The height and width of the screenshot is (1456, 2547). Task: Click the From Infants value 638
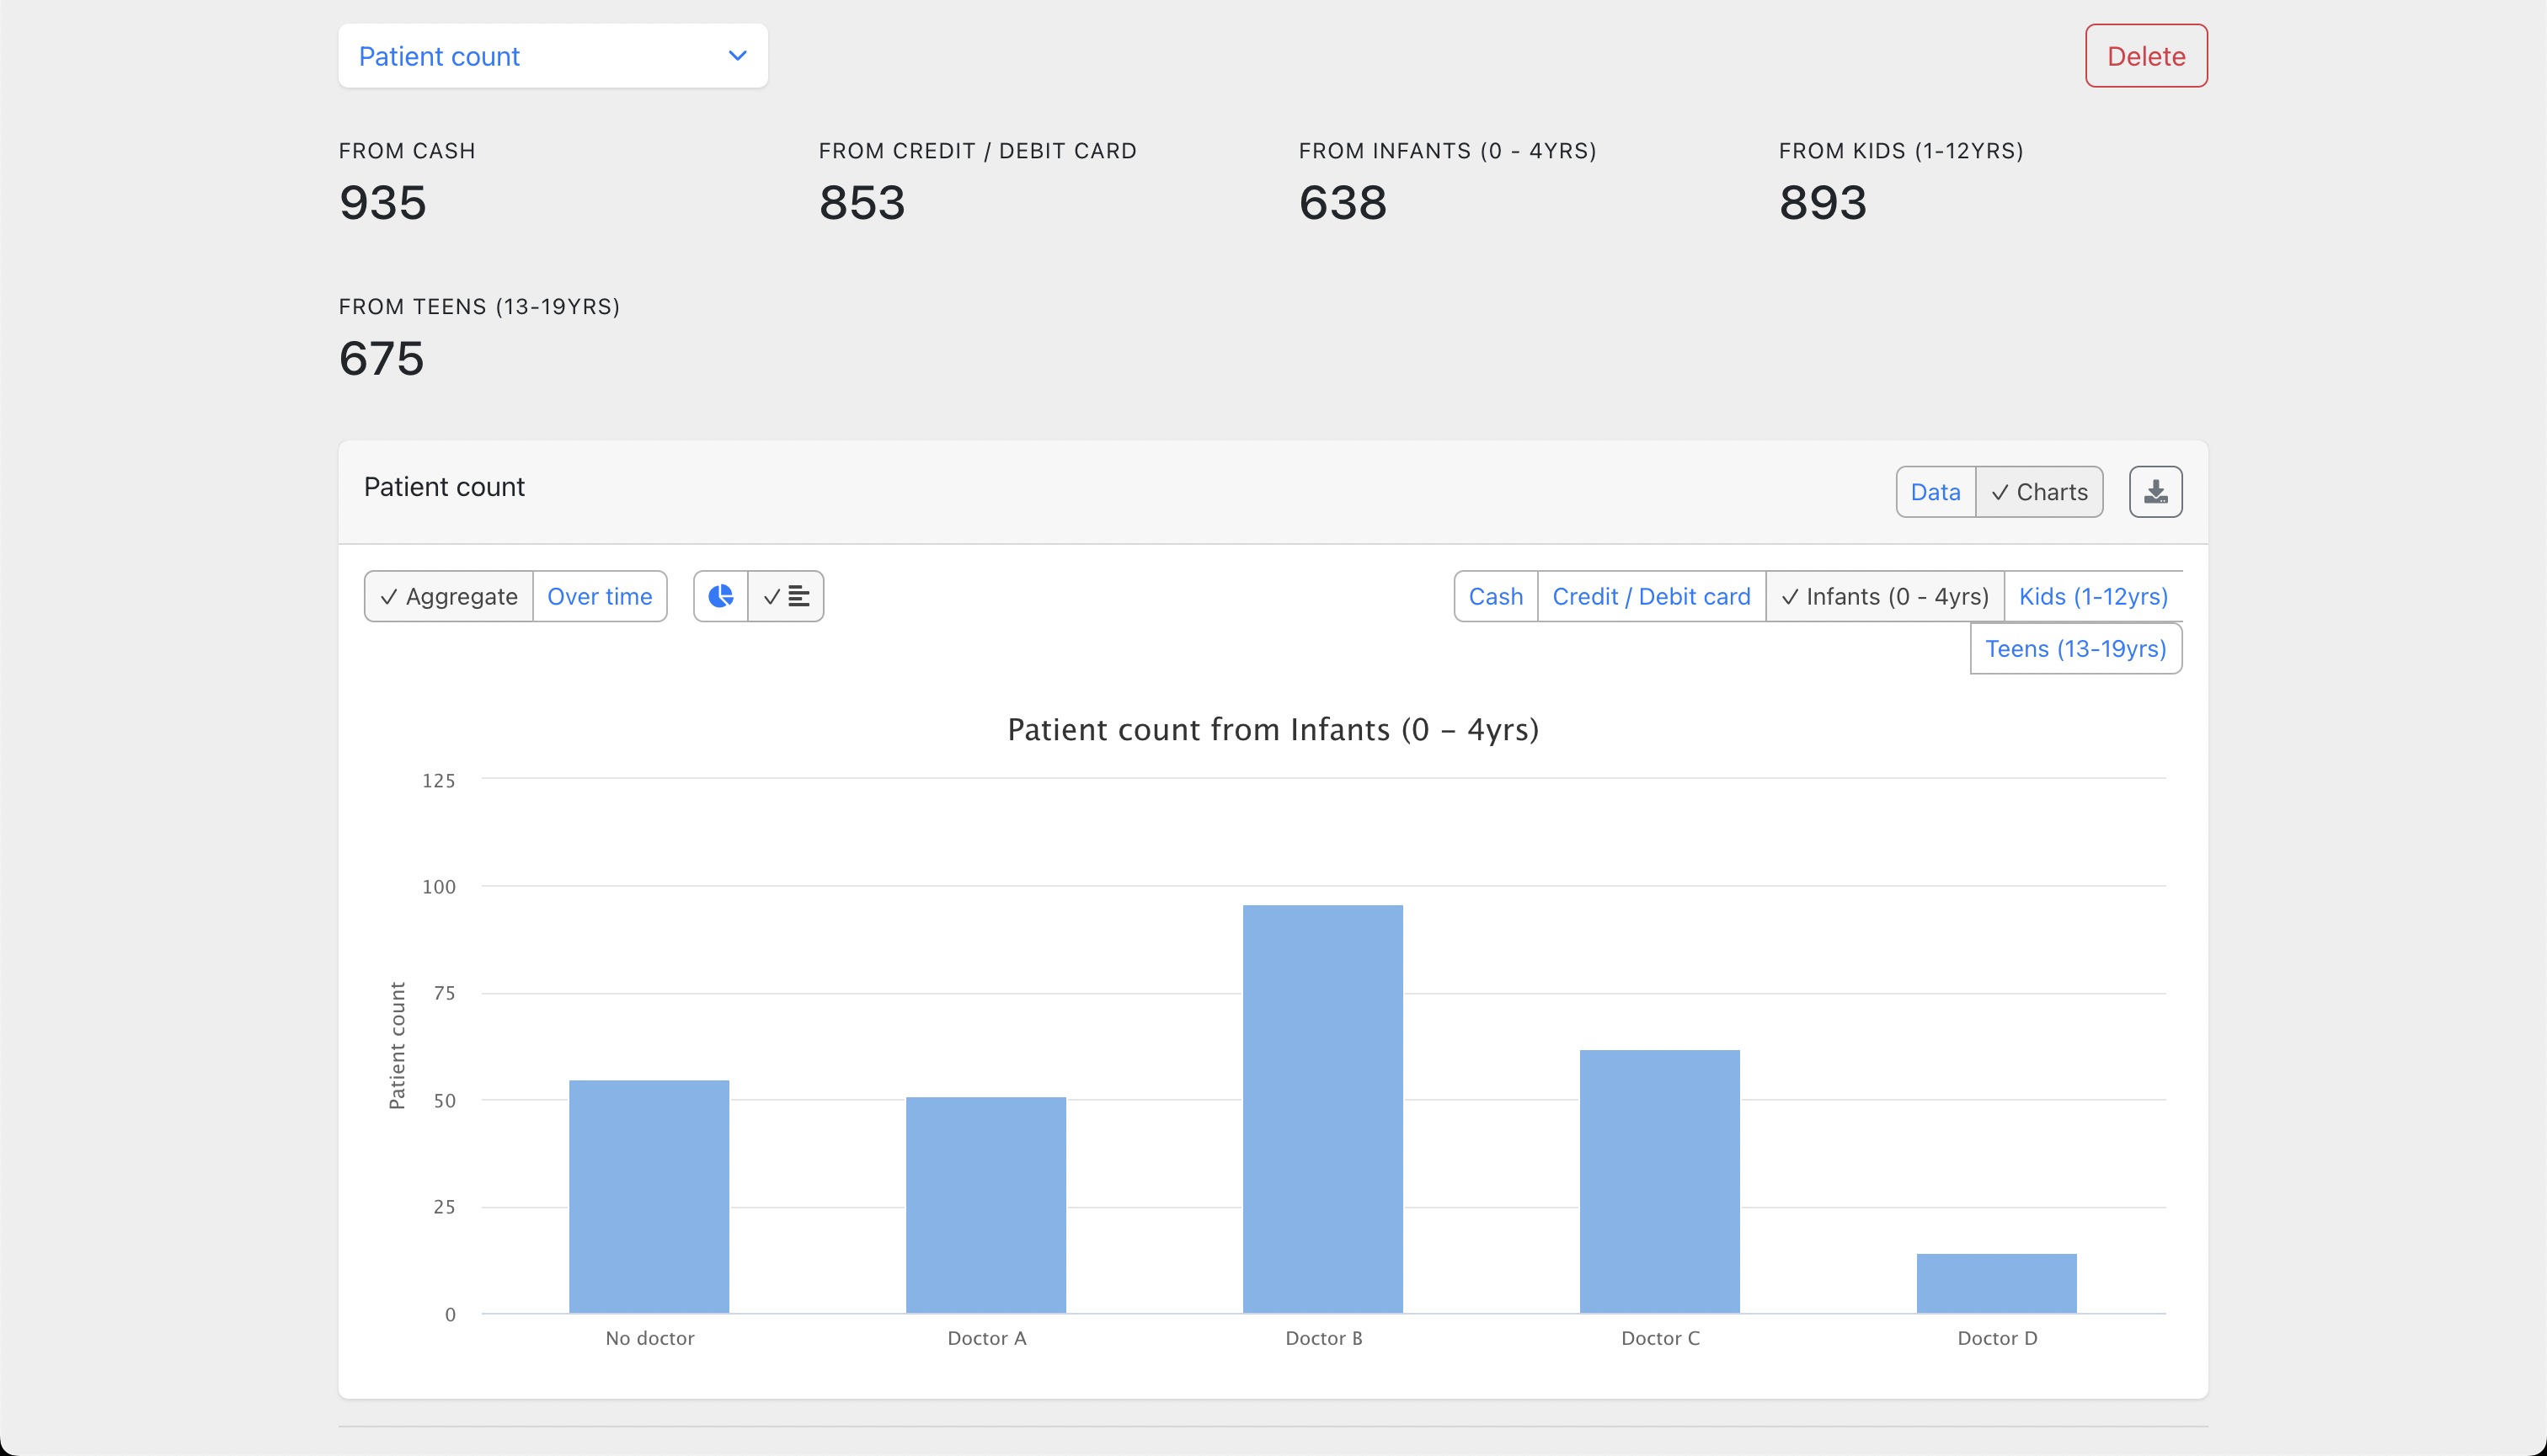tap(1343, 203)
